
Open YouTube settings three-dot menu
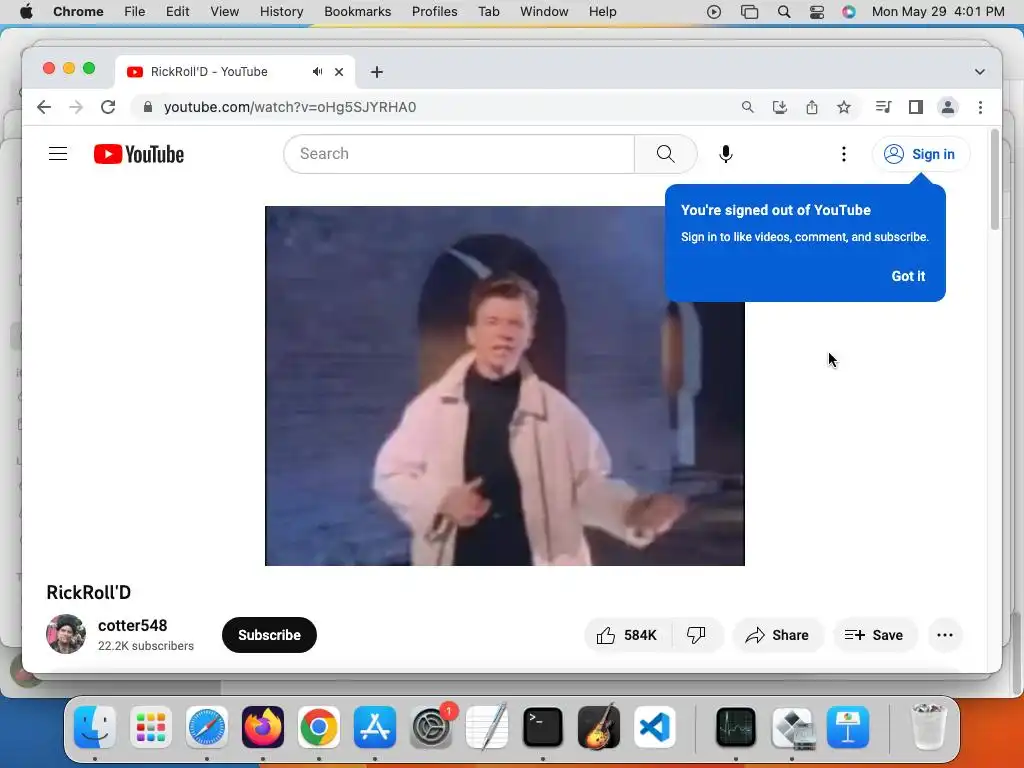pyautogui.click(x=844, y=154)
